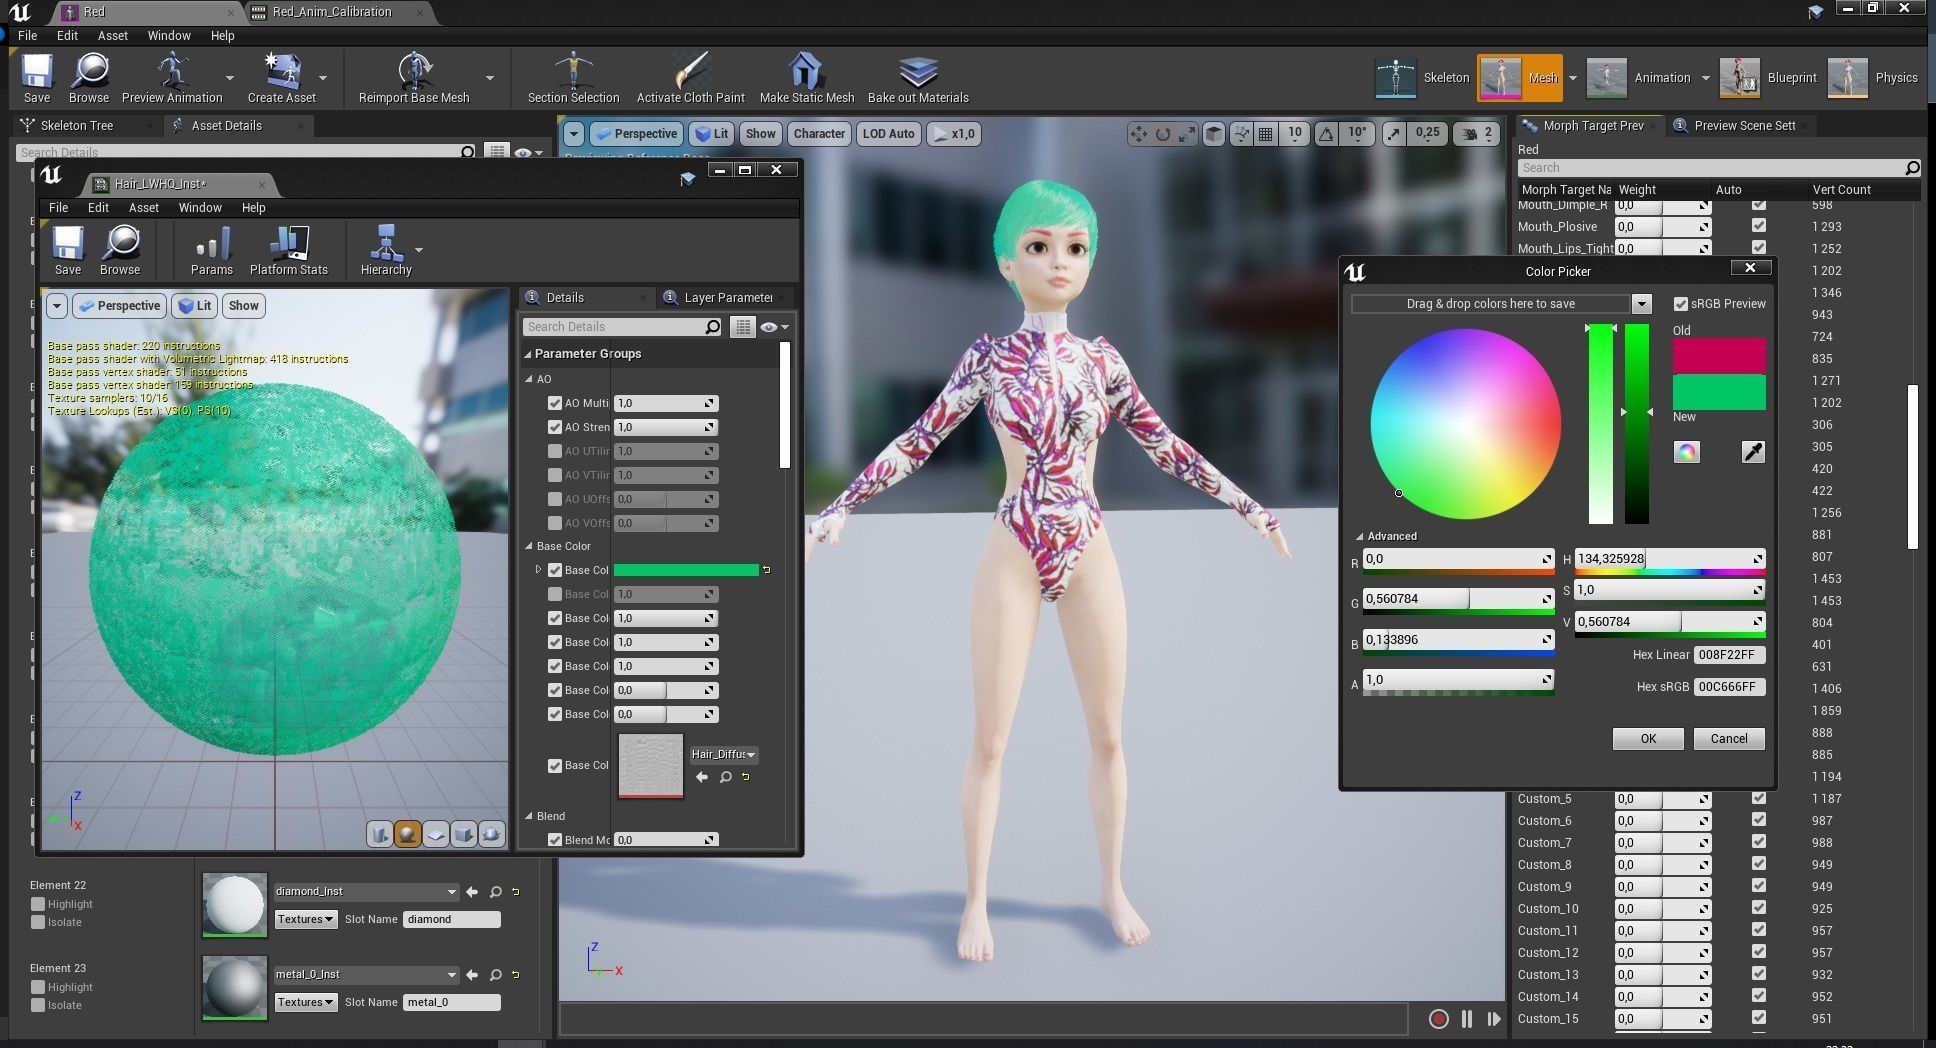
Task: Switch to Skeleton Tree tab
Action: coord(77,126)
